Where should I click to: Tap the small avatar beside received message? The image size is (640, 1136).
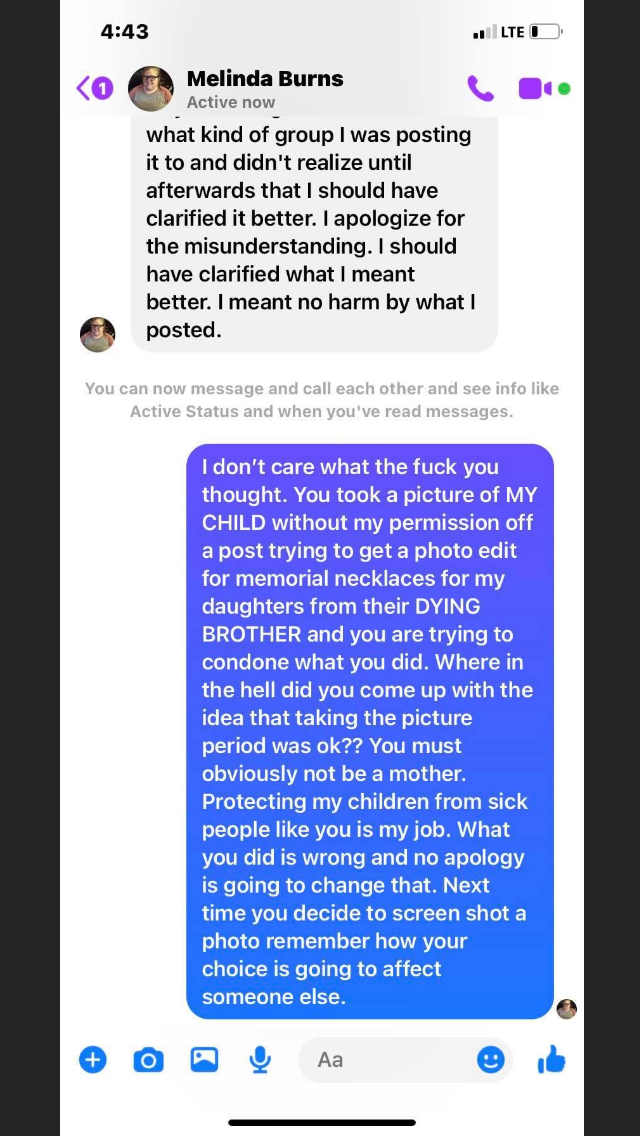click(97, 335)
